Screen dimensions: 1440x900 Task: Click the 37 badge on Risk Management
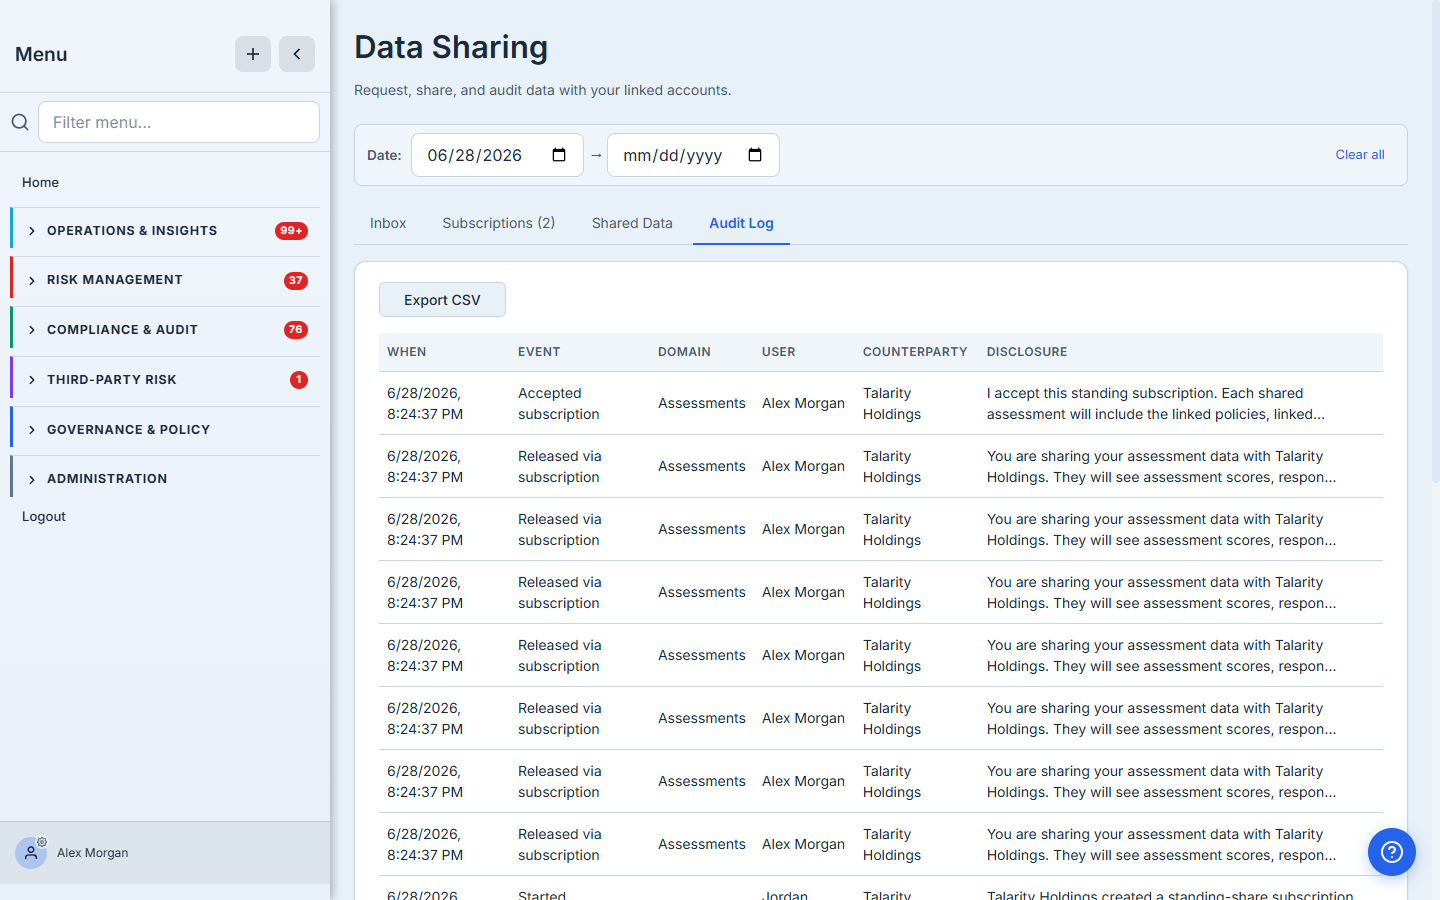coord(296,281)
